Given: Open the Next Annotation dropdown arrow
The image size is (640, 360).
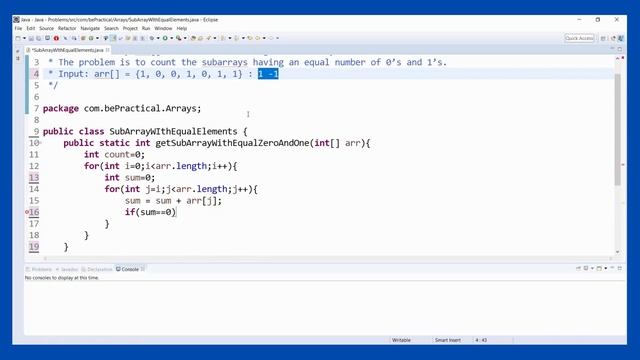Looking at the screenshot, I should coord(230,38).
